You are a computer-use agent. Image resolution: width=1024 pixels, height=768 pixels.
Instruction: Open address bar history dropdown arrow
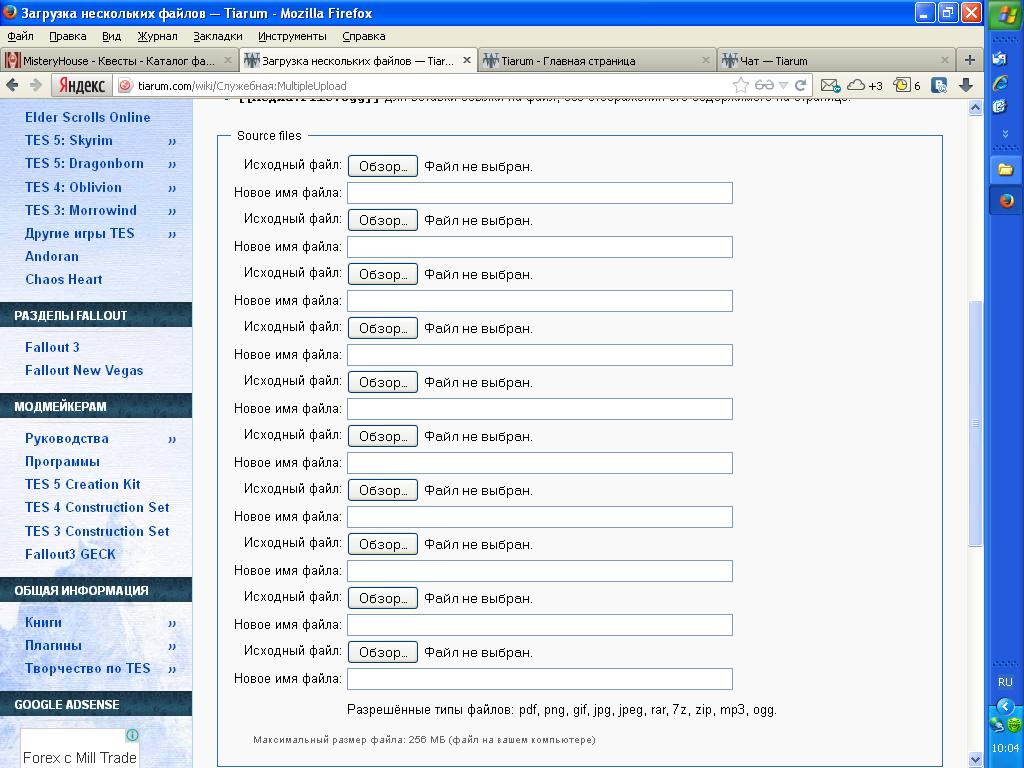pyautogui.click(x=784, y=86)
